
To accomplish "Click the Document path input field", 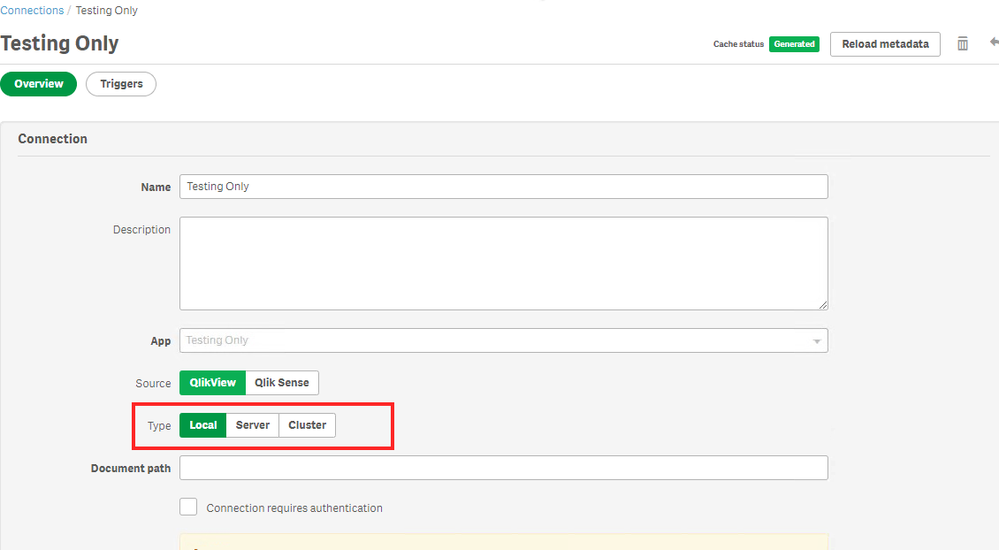I will tap(503, 468).
